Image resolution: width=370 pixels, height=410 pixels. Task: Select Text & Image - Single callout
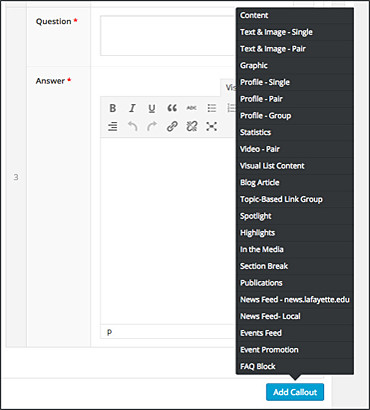(295, 32)
